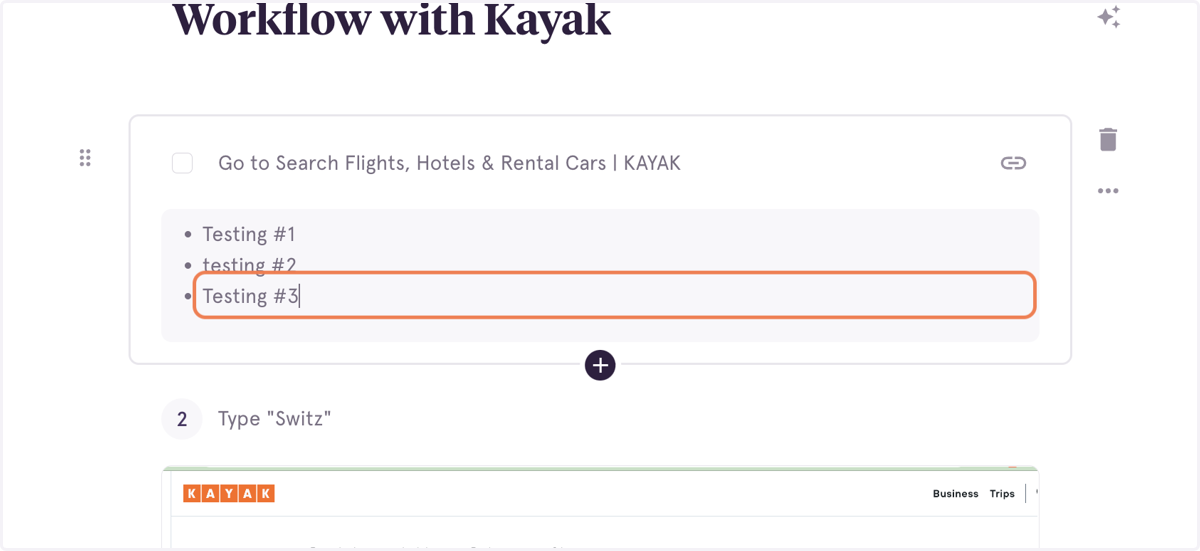The width and height of the screenshot is (1200, 551).
Task: Click the orange KAYAK logo in the screenshot
Action: [229, 494]
